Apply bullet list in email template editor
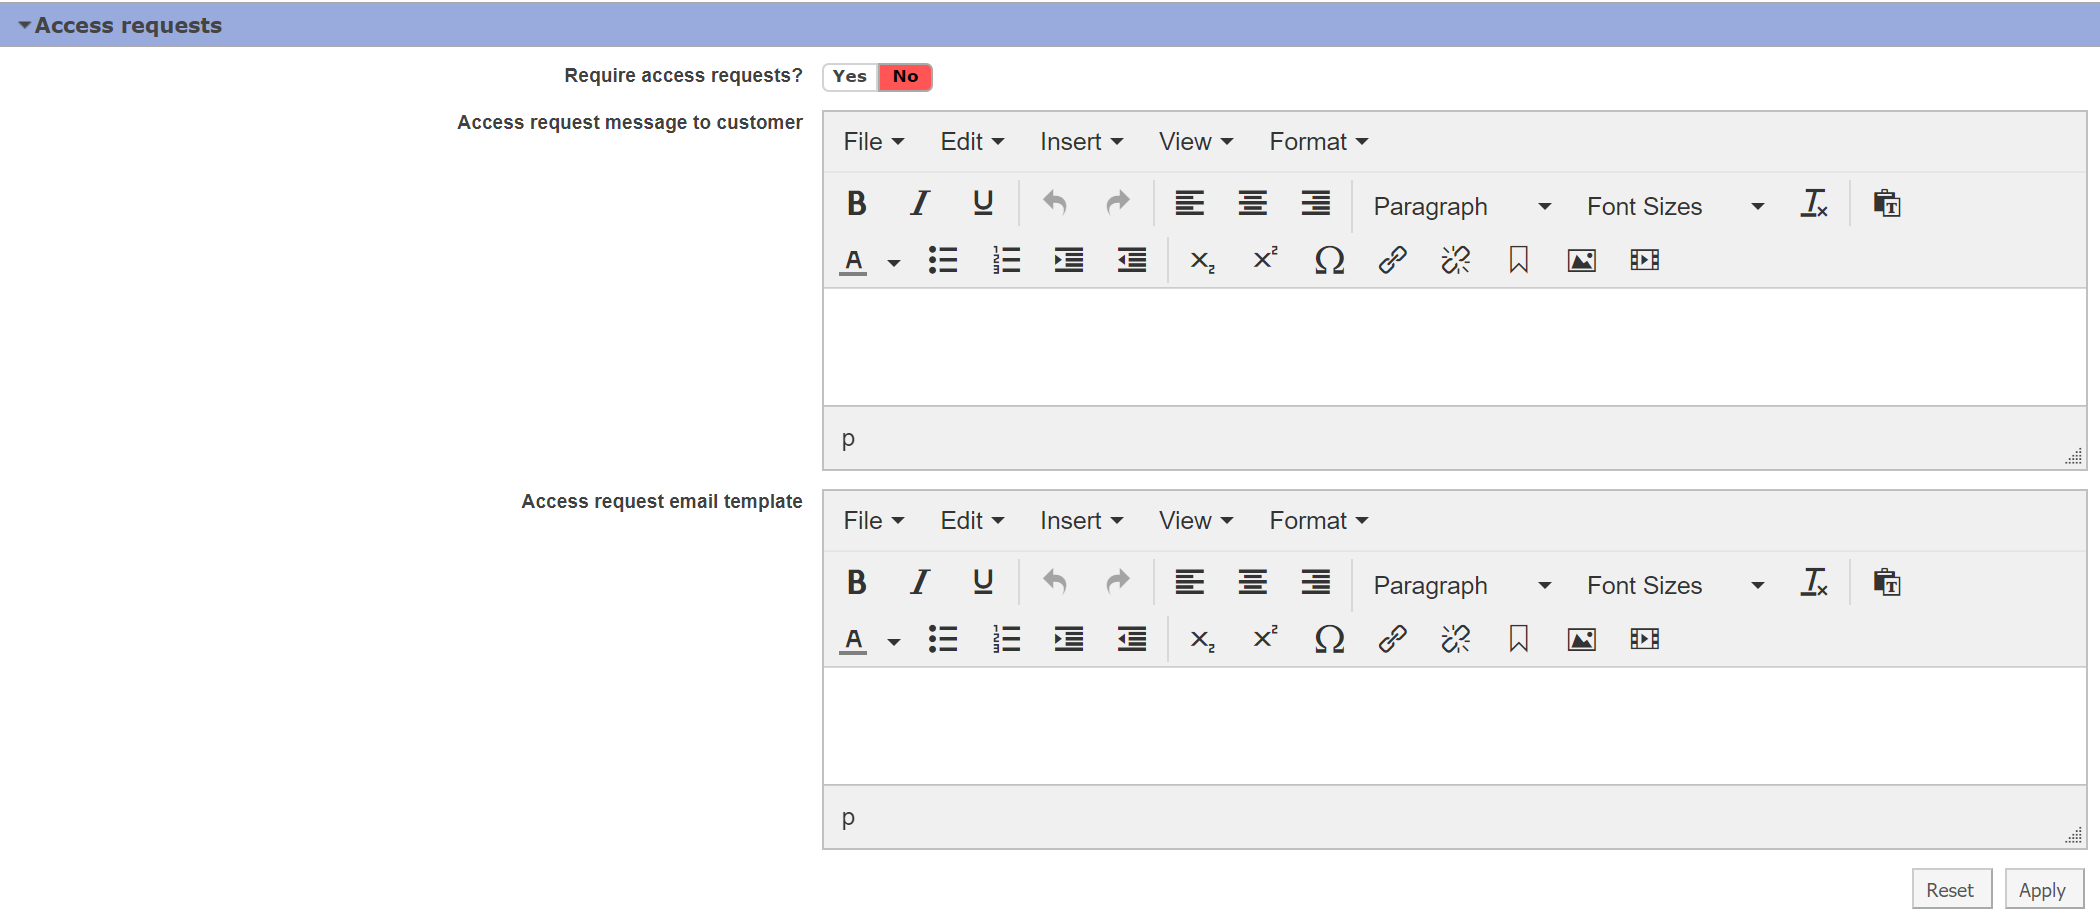2100x916 pixels. coord(942,639)
